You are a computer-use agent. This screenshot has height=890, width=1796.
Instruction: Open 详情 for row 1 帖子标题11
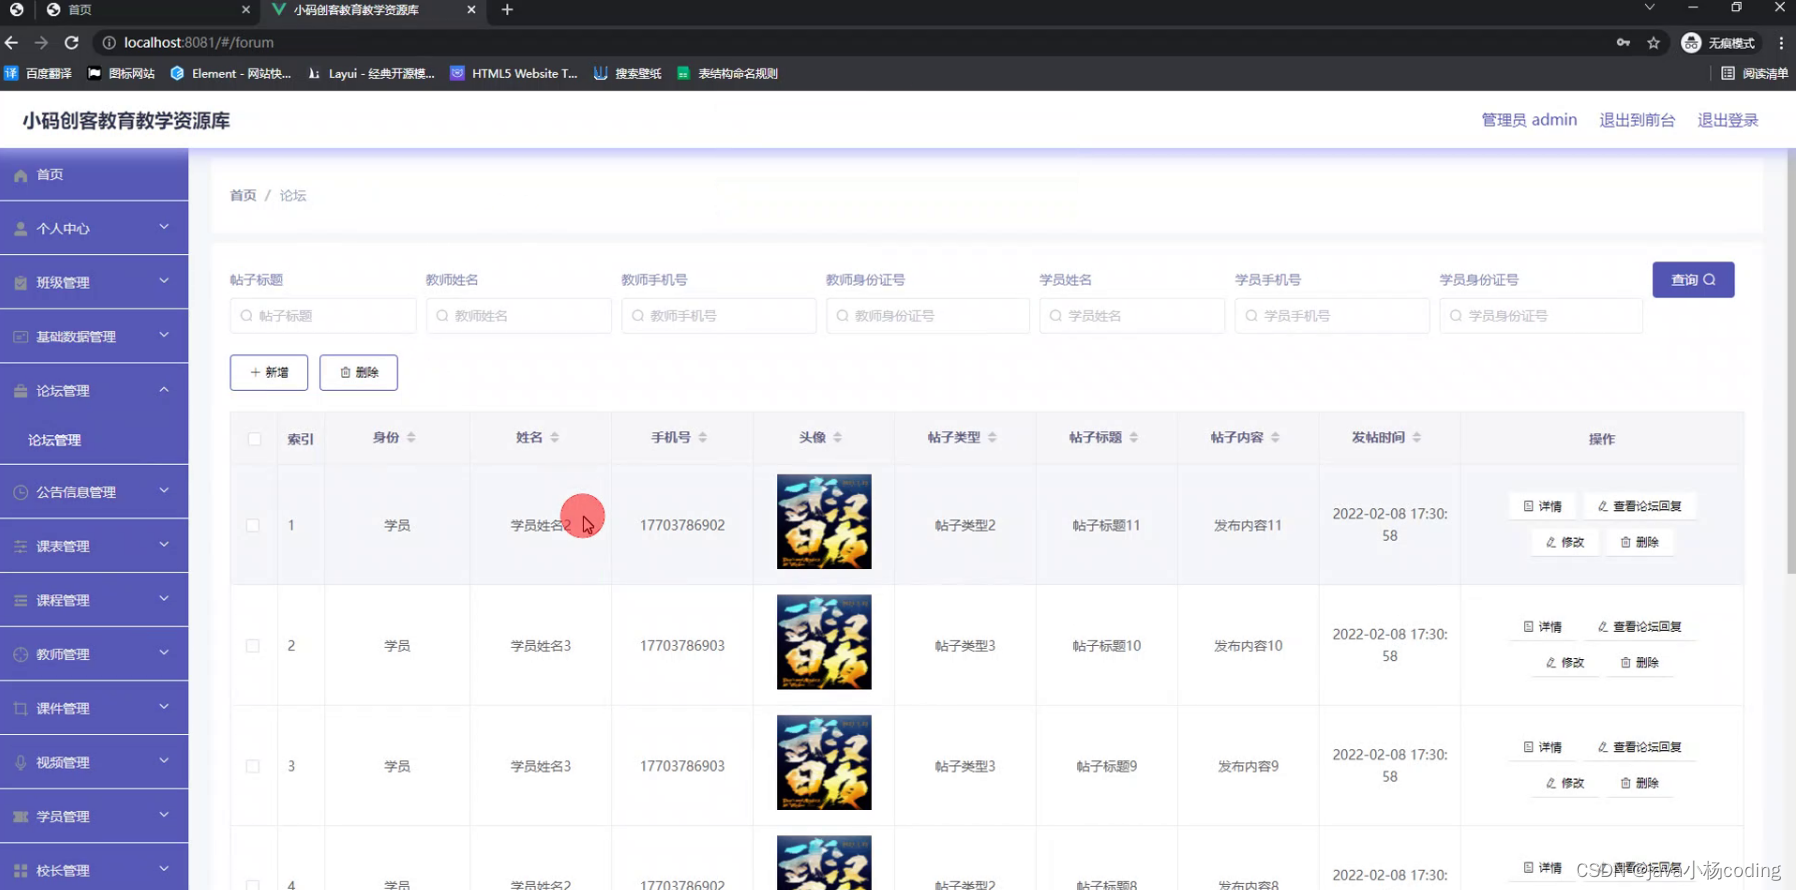coord(1542,506)
